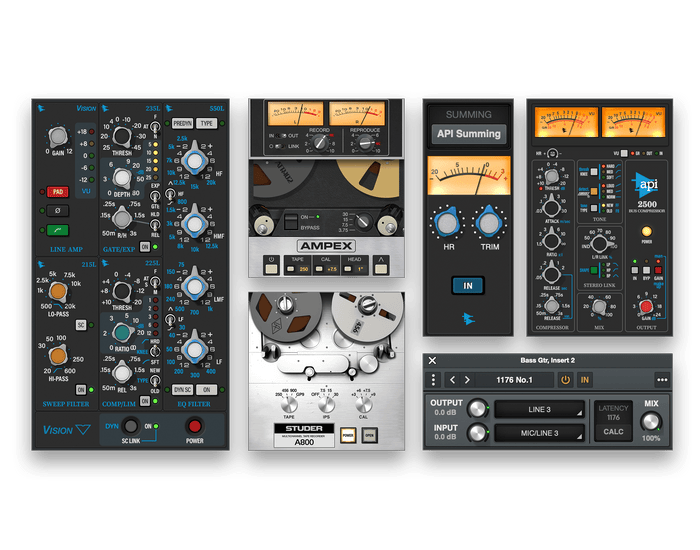Toggle the phase invert (Ø) button
Screen dimensions: 700x550
(58, 211)
